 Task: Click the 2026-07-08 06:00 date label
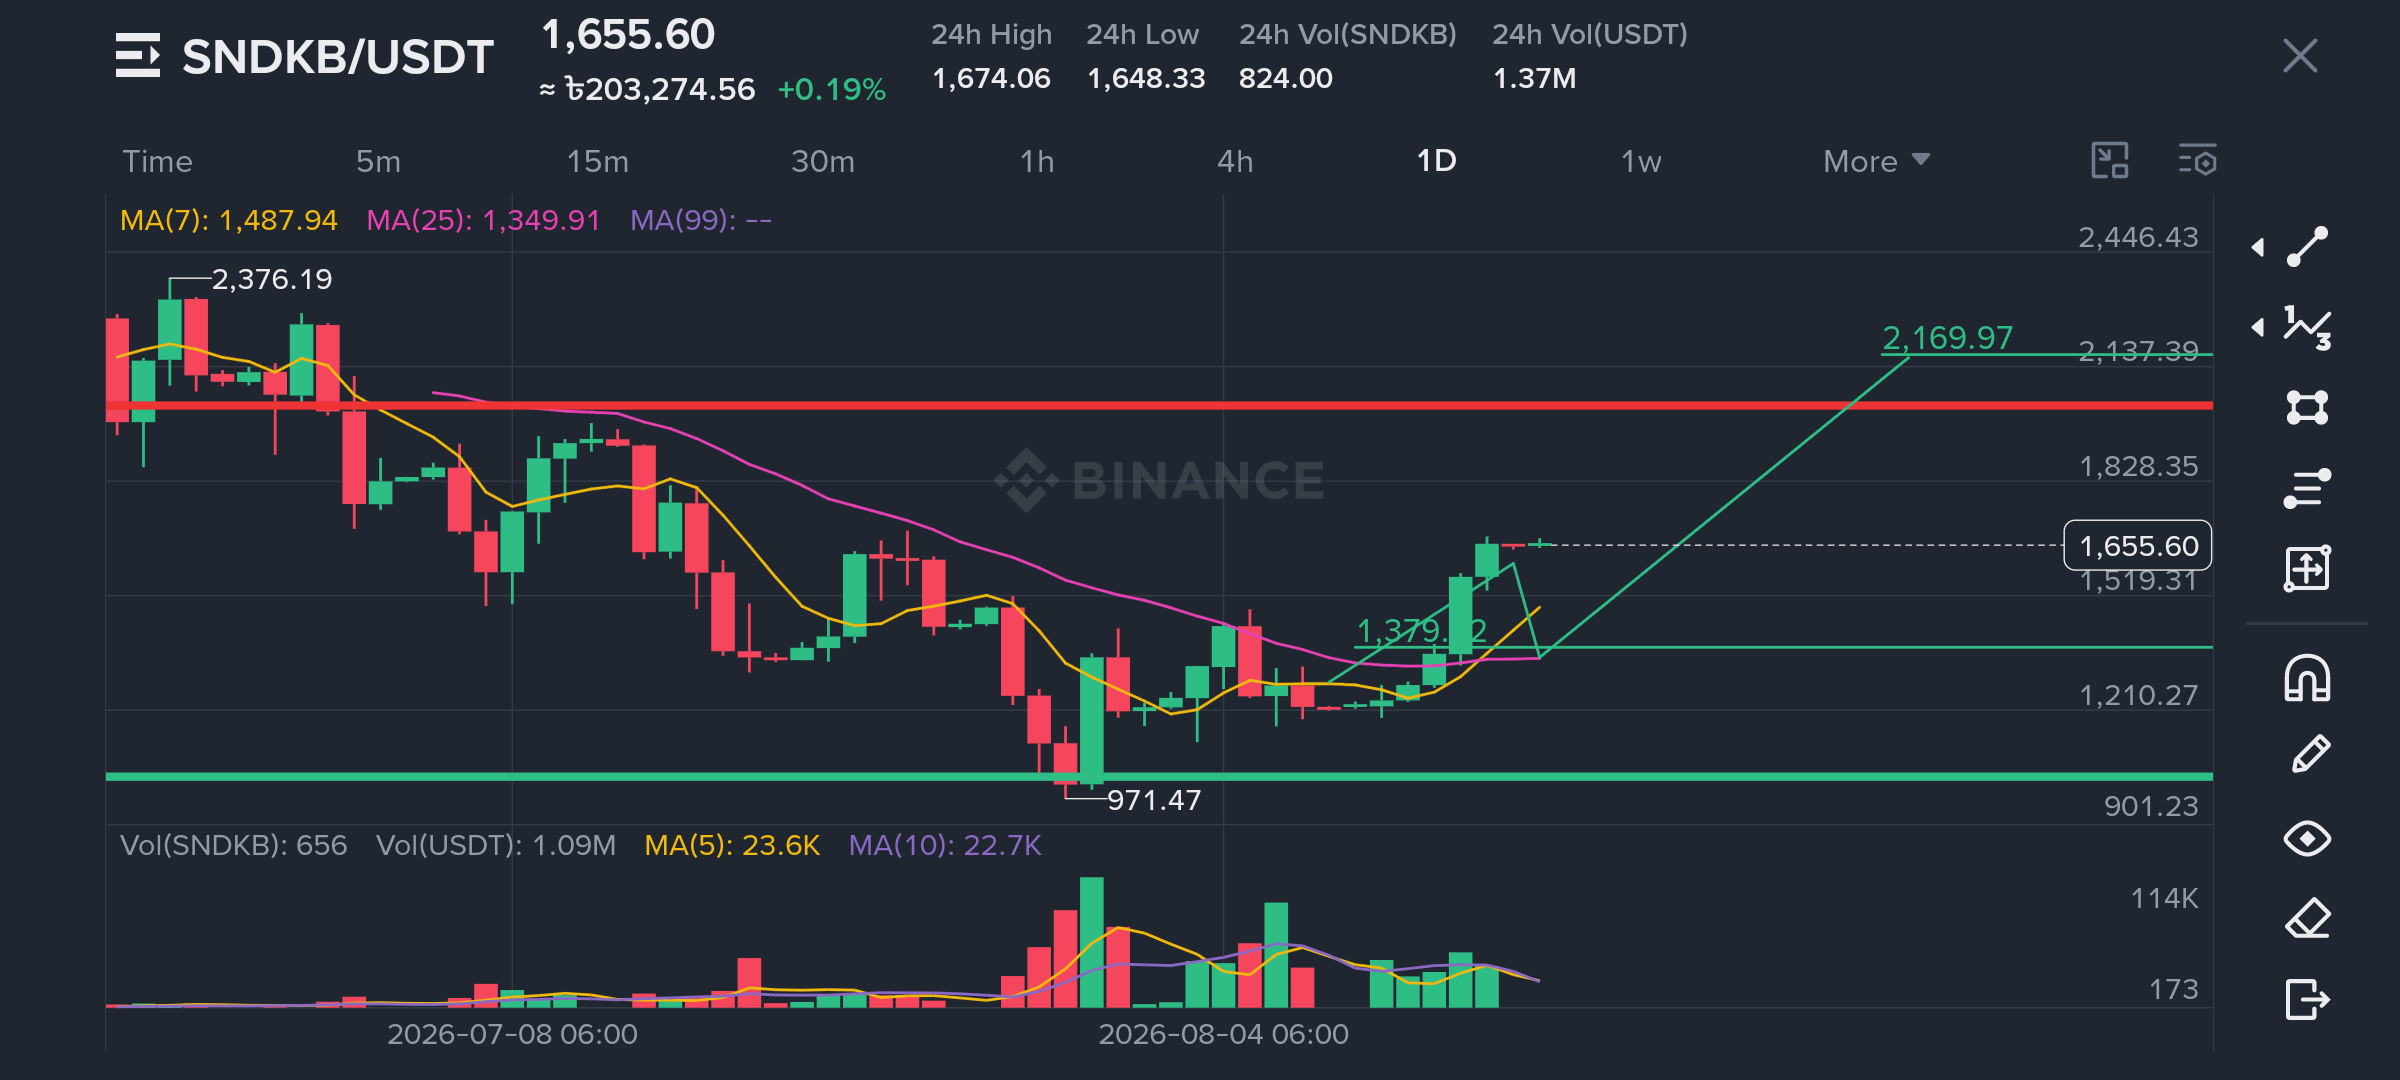click(512, 1034)
